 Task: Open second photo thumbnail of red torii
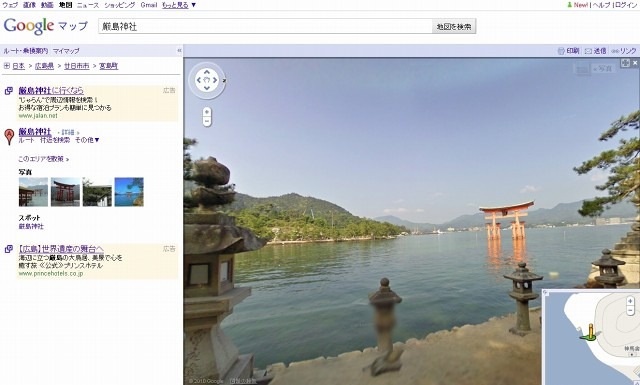click(65, 192)
